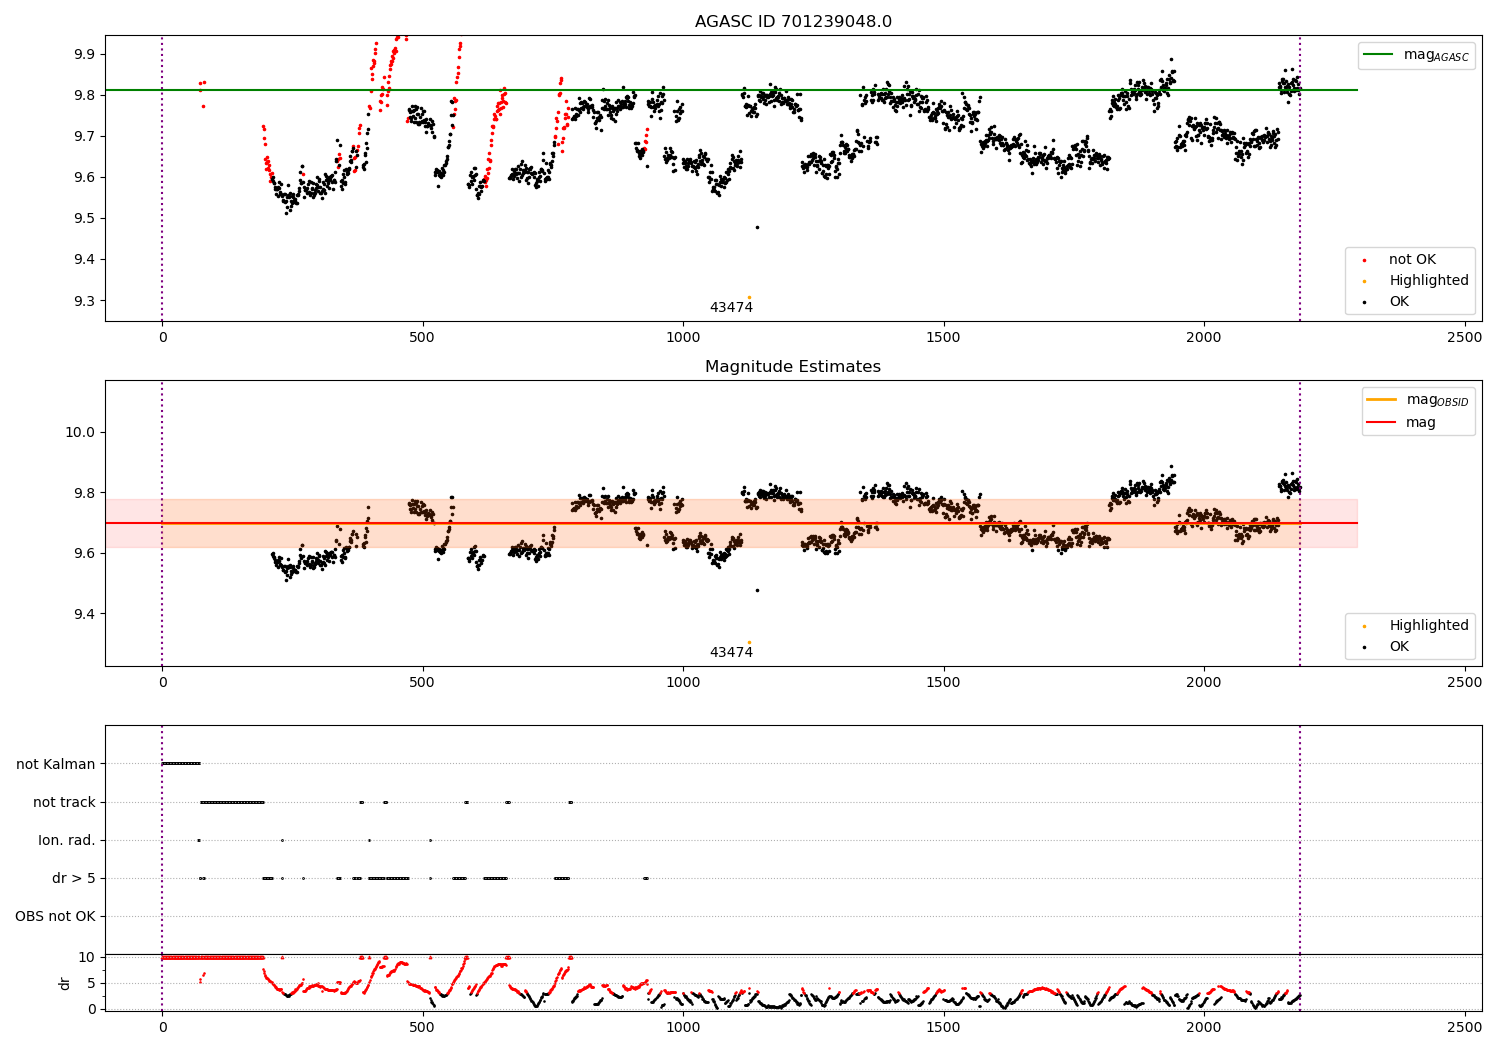This screenshot has width=1500, height=1050.
Task: Click x-axis tick 1500 under the top plot
Action: [944, 338]
